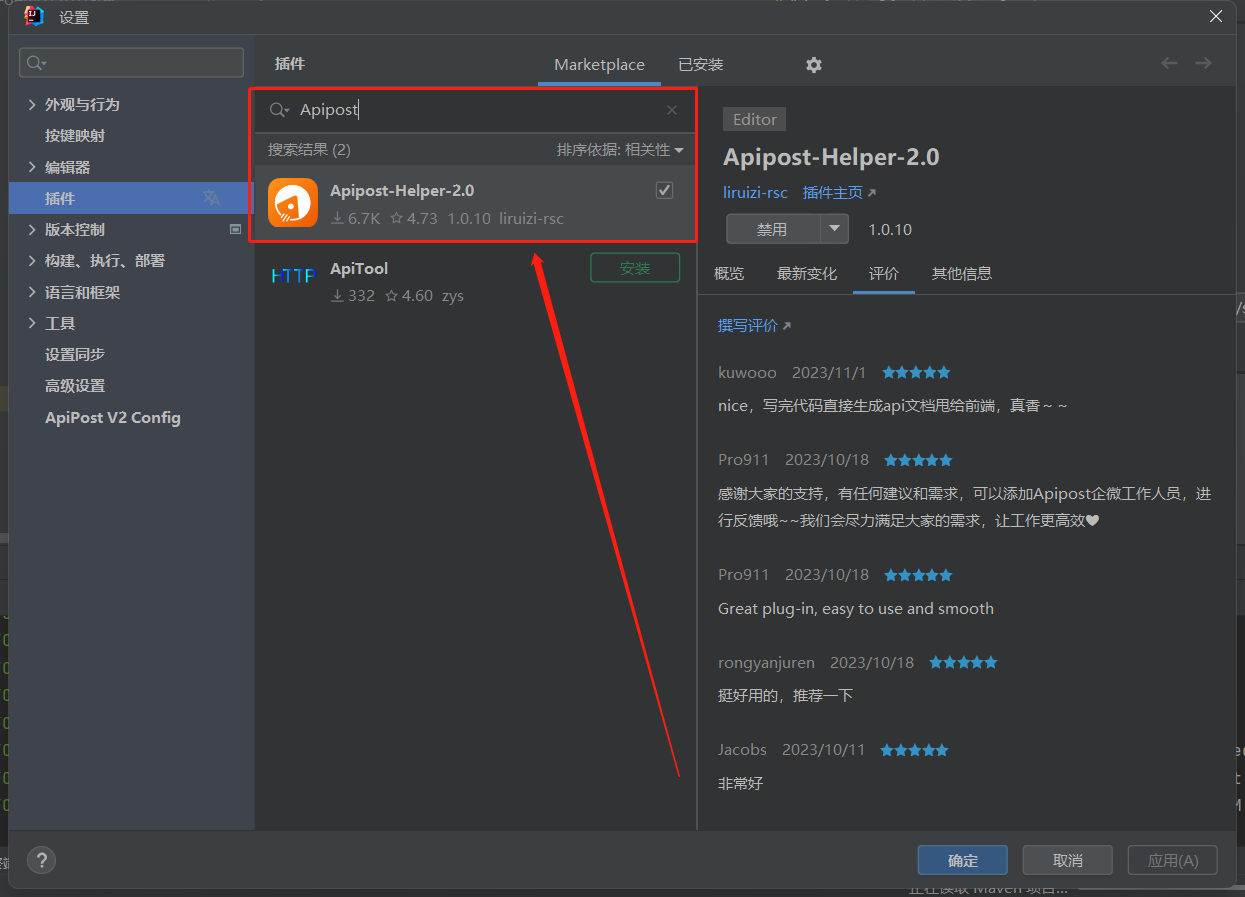Click kuwooo's five-star rating
Image resolution: width=1245 pixels, height=897 pixels.
[x=916, y=372]
